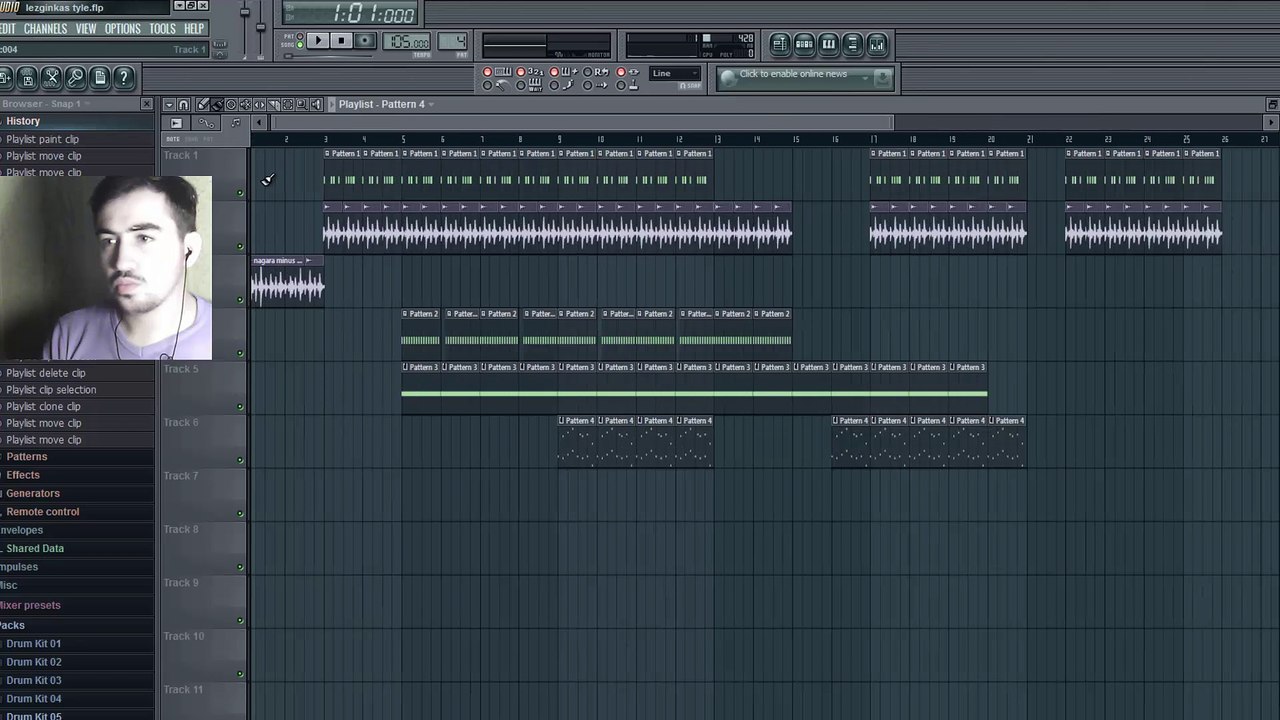This screenshot has width=1280, height=720.
Task: Click the Play transport button
Action: pos(318,40)
